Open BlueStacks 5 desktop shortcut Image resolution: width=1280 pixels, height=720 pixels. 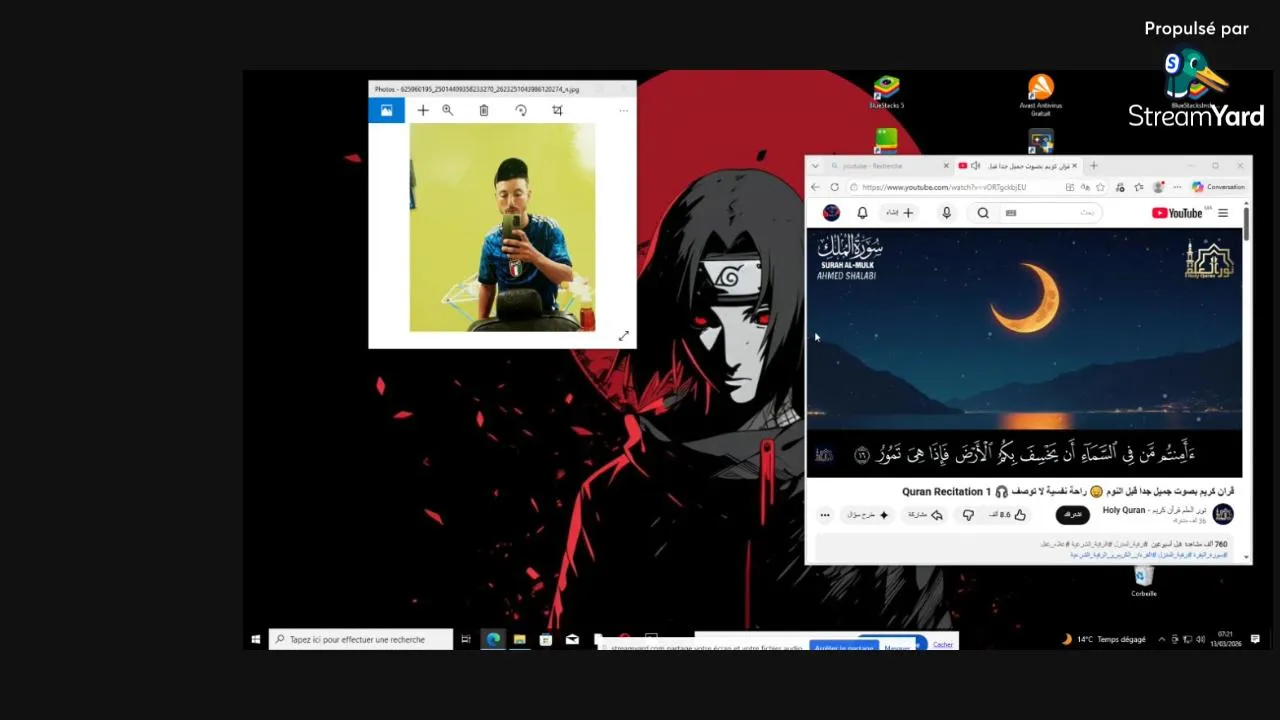pyautogui.click(x=886, y=92)
